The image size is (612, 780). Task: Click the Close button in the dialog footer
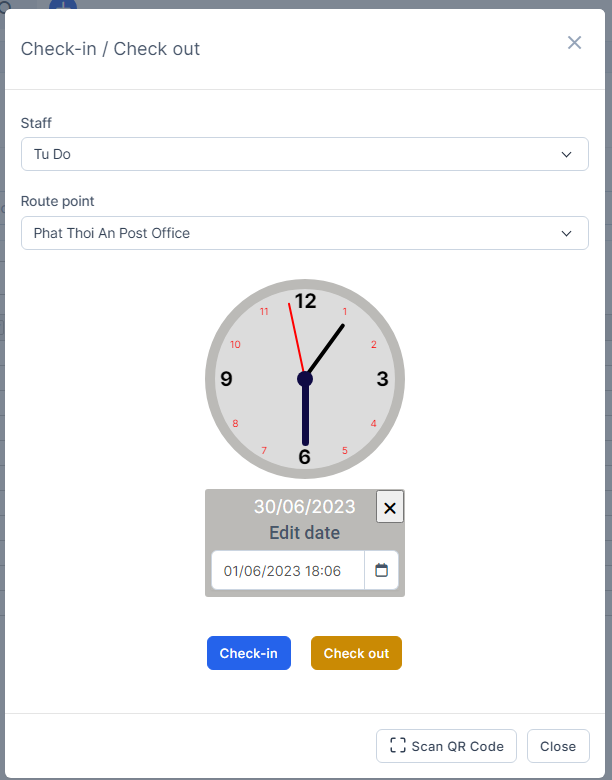(558, 746)
